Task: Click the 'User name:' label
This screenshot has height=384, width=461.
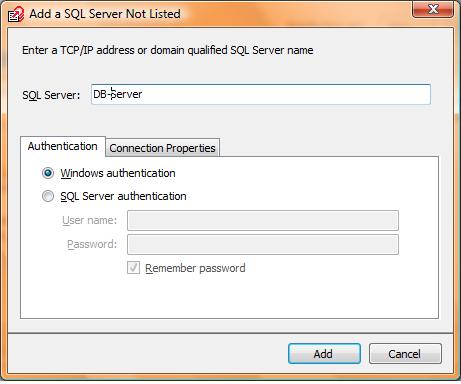Action: tap(90, 220)
